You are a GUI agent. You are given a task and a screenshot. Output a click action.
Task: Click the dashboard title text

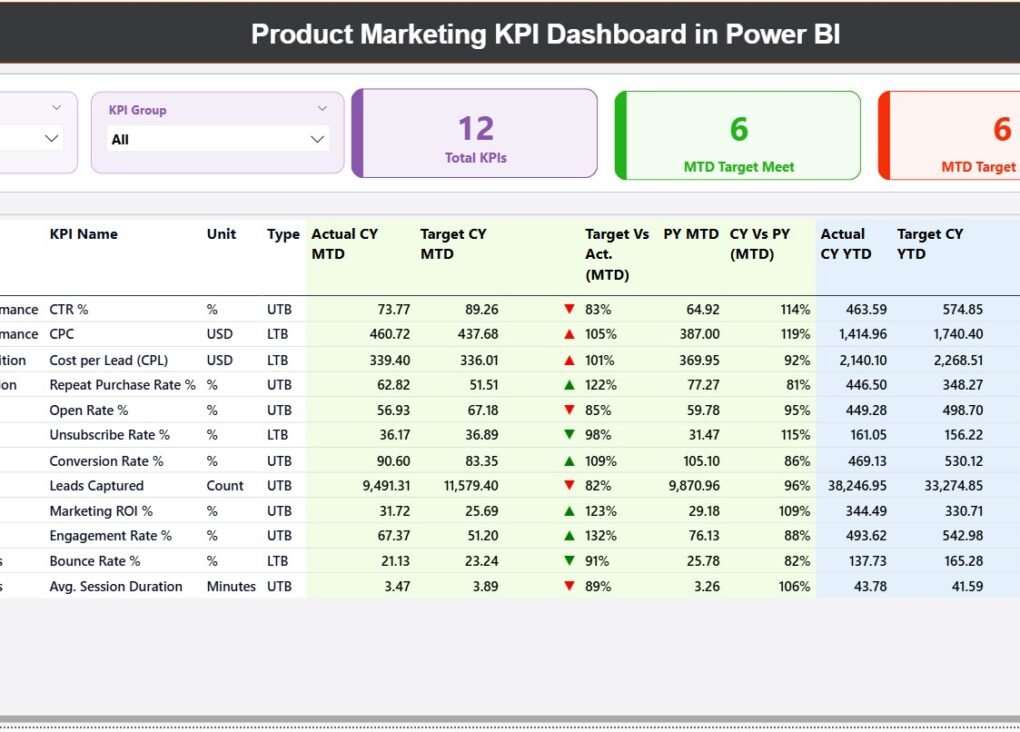tap(545, 34)
